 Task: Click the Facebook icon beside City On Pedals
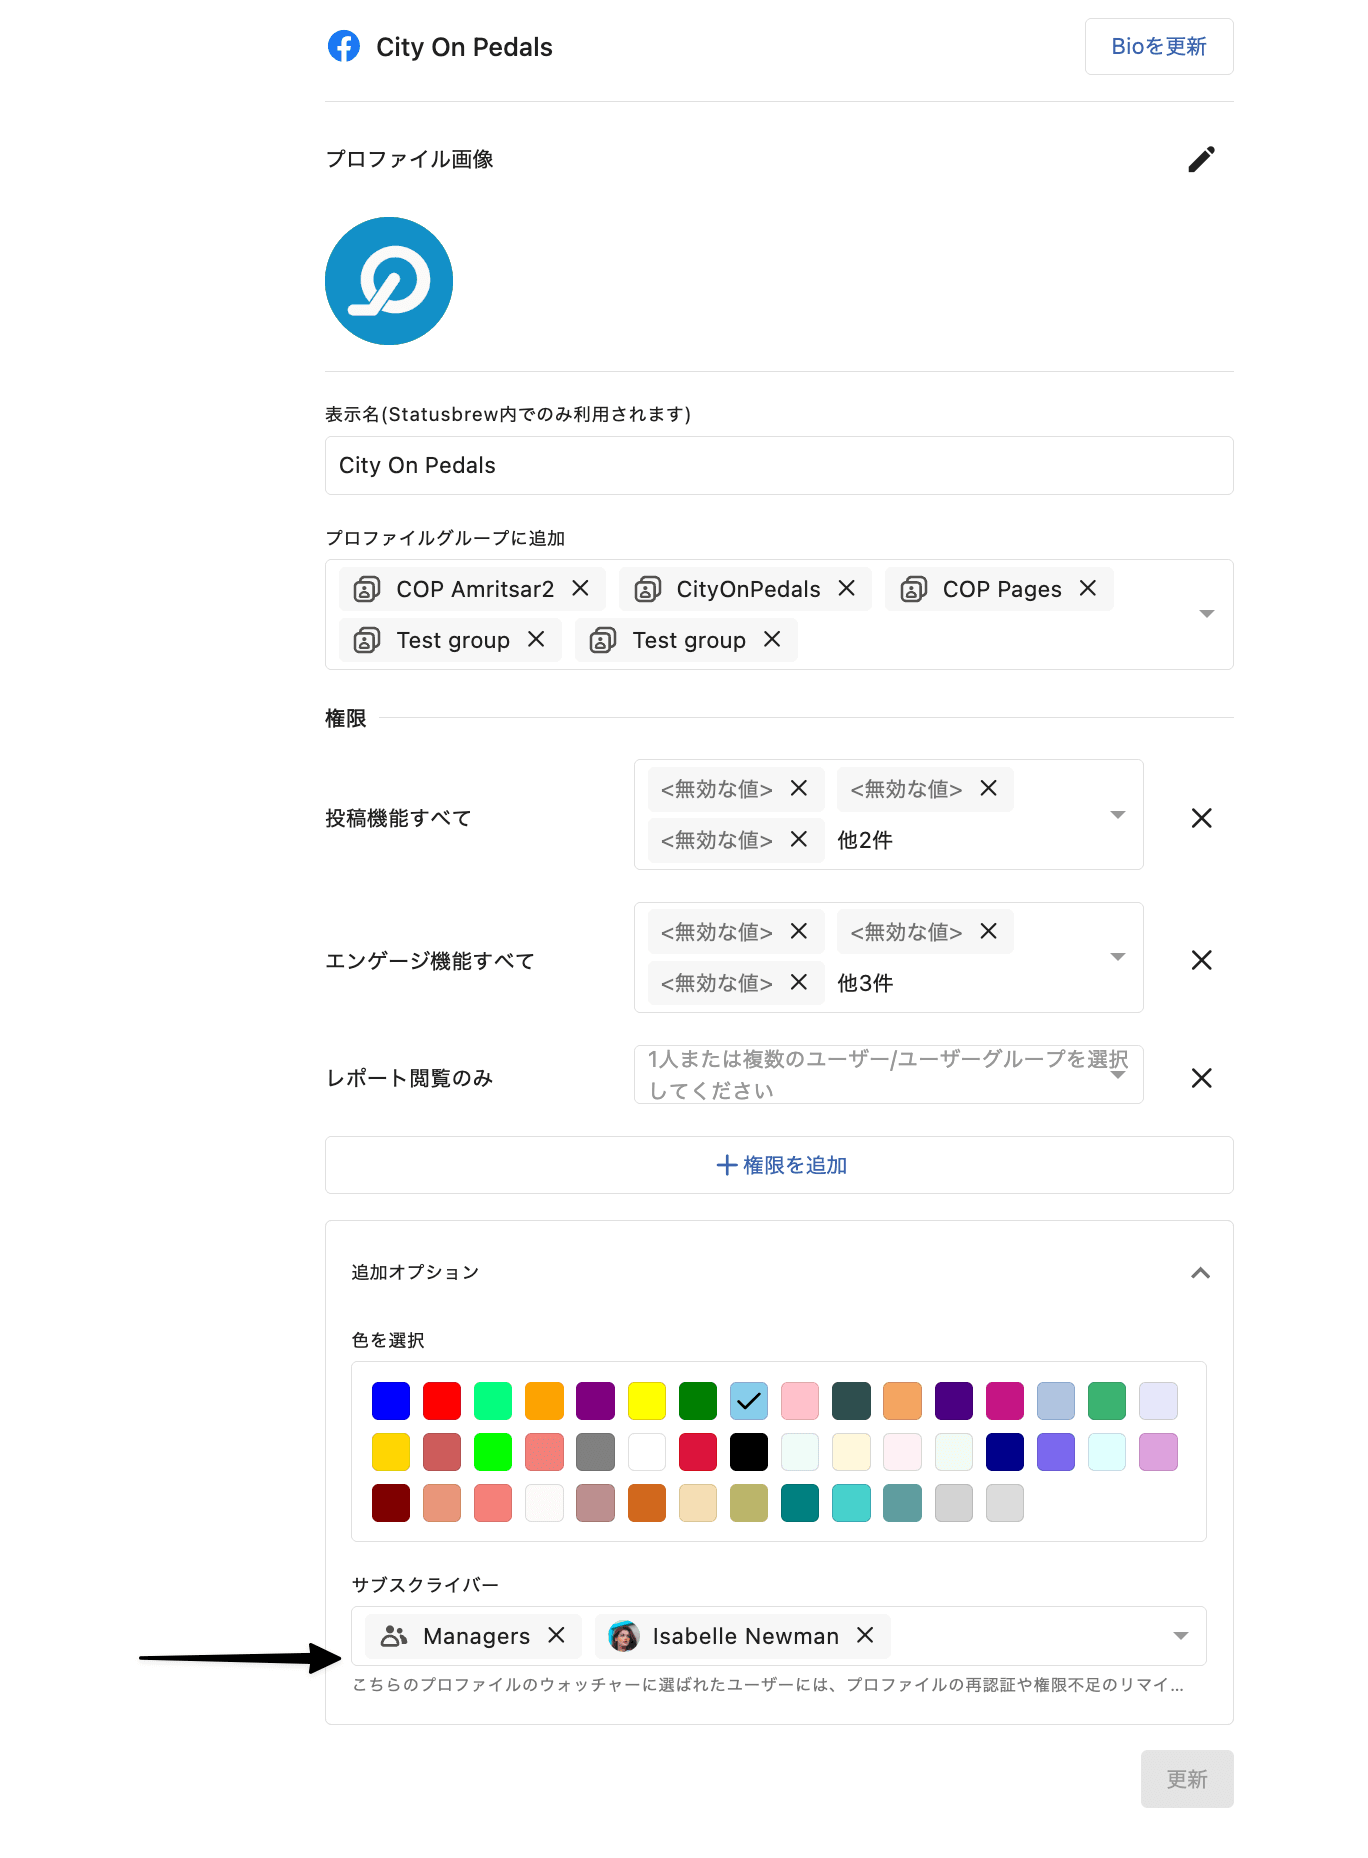coord(344,47)
